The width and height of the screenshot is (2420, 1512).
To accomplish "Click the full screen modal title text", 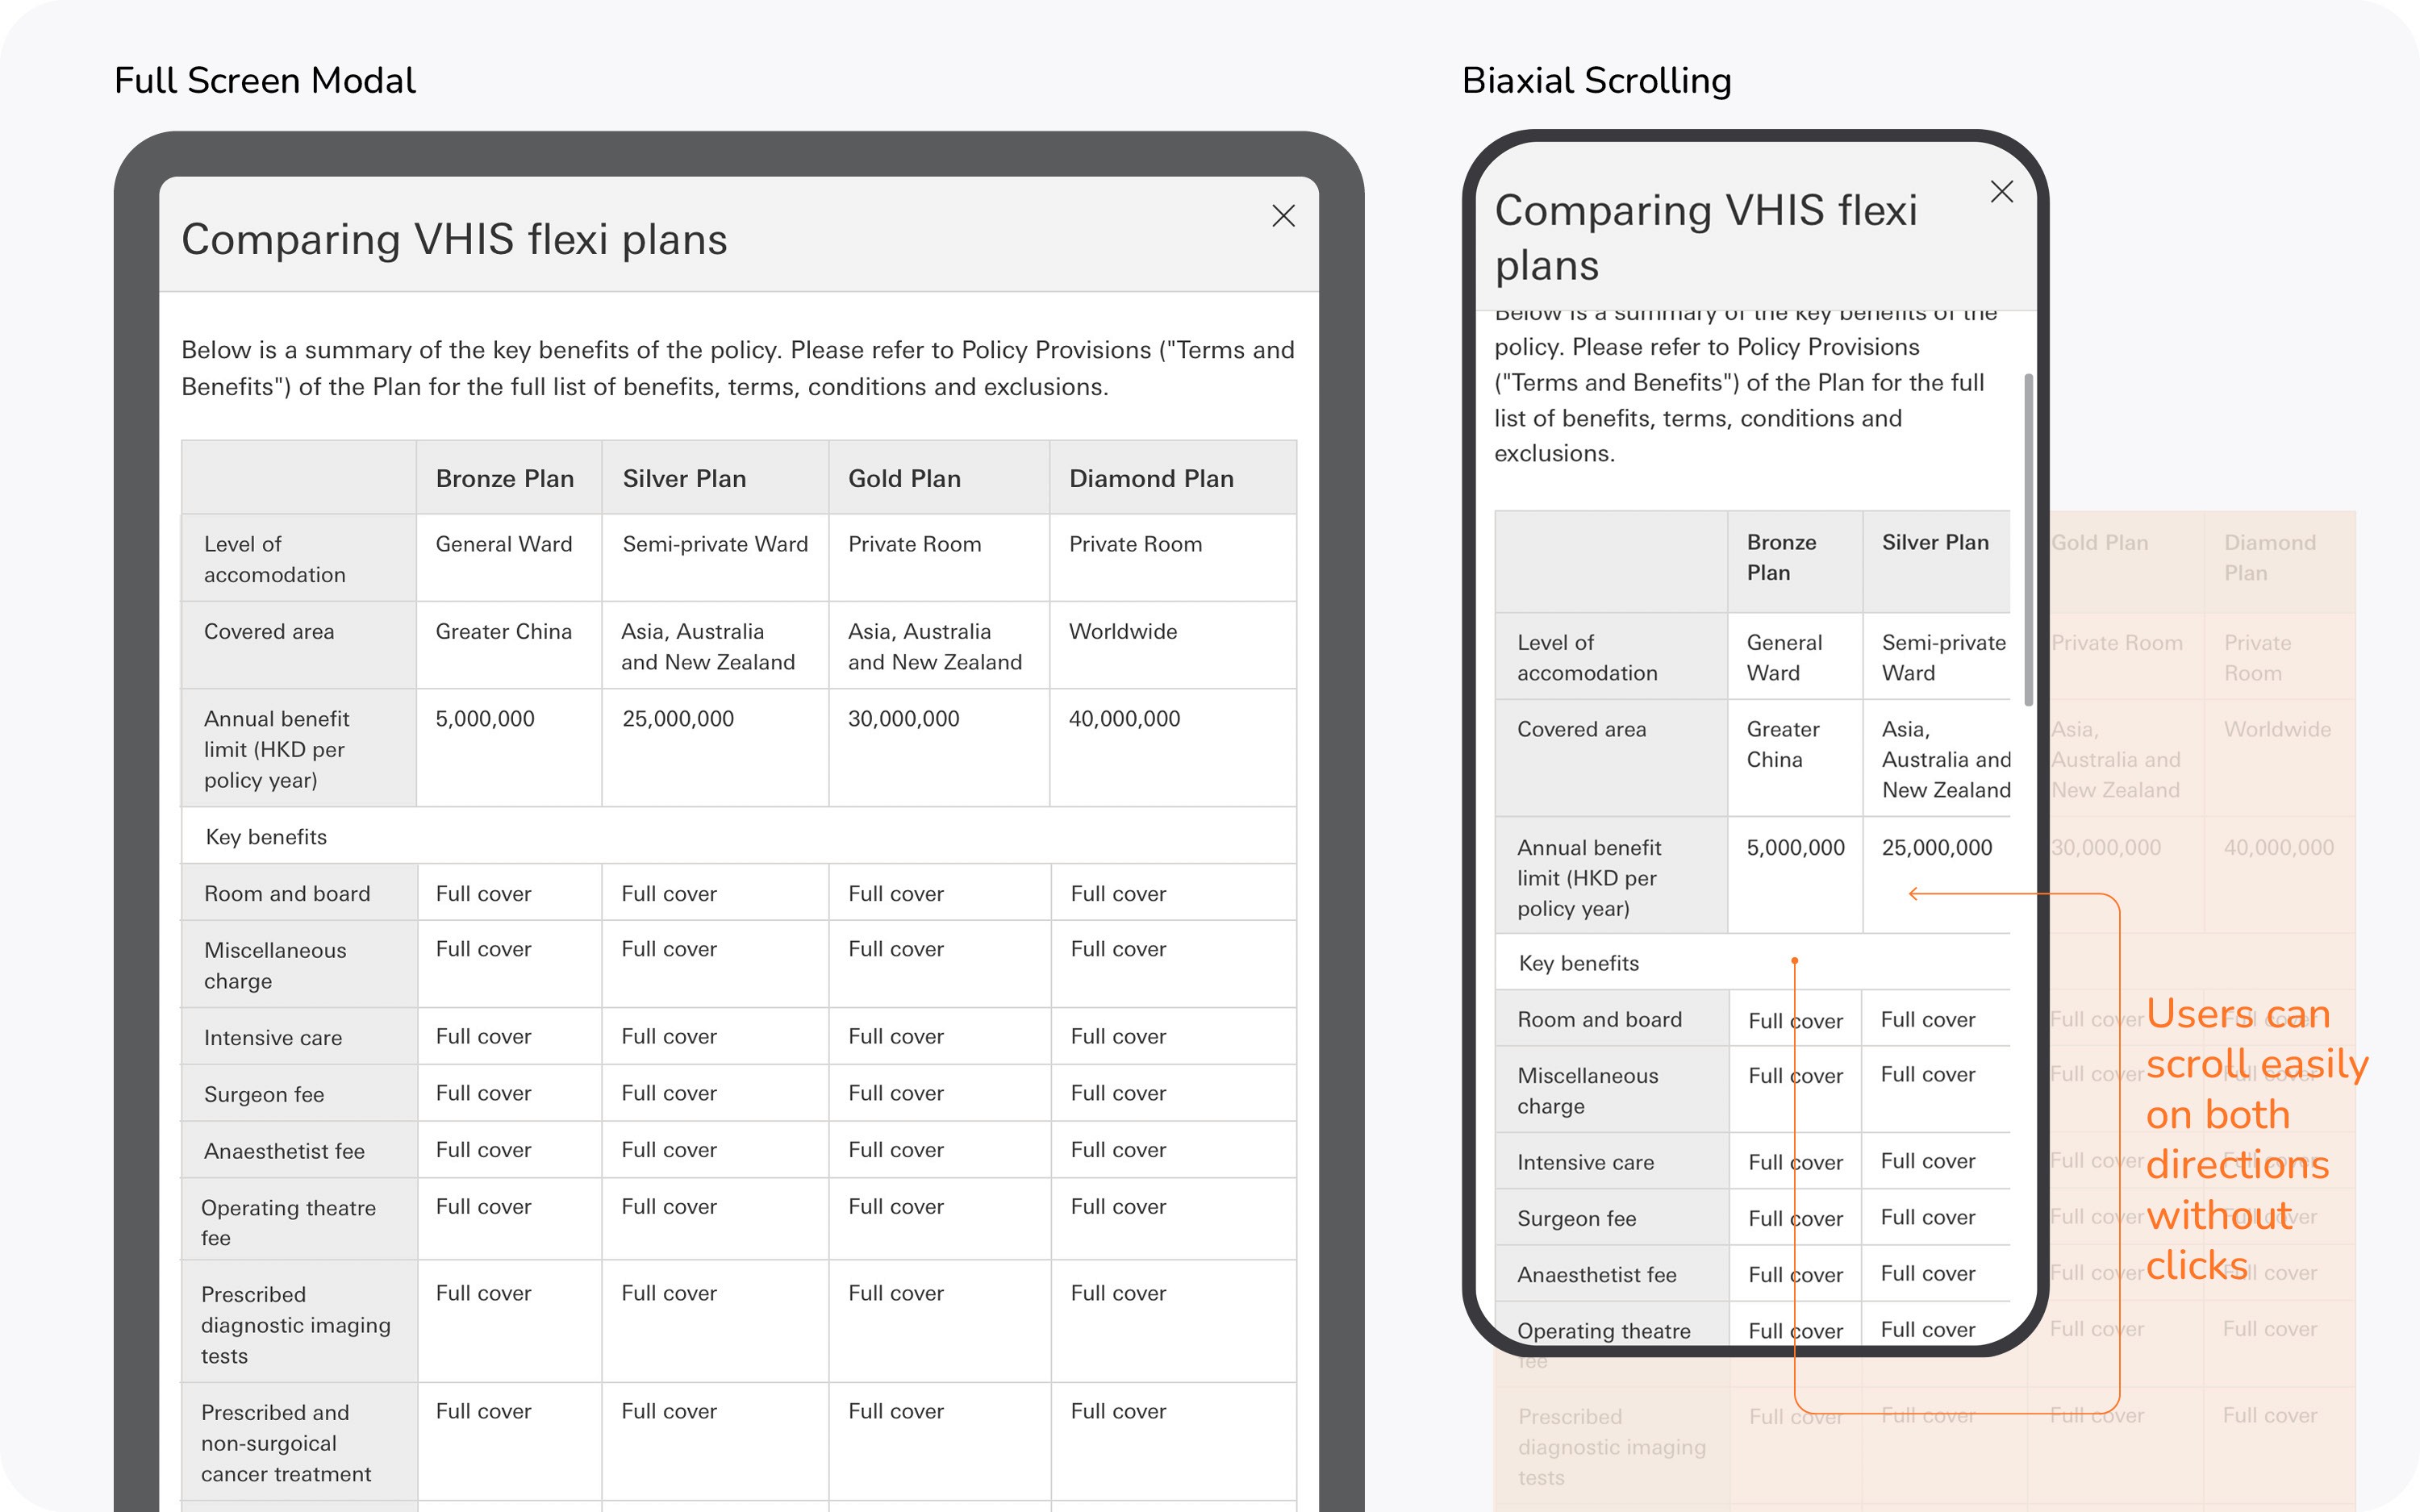I will pyautogui.click(x=454, y=240).
